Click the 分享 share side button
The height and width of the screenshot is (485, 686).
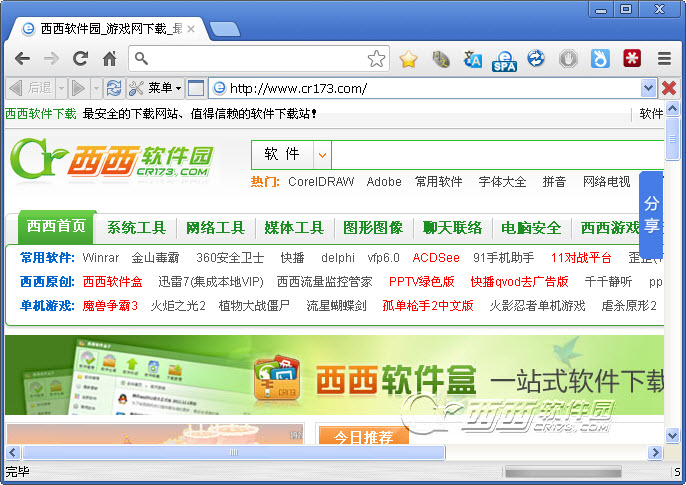click(651, 214)
